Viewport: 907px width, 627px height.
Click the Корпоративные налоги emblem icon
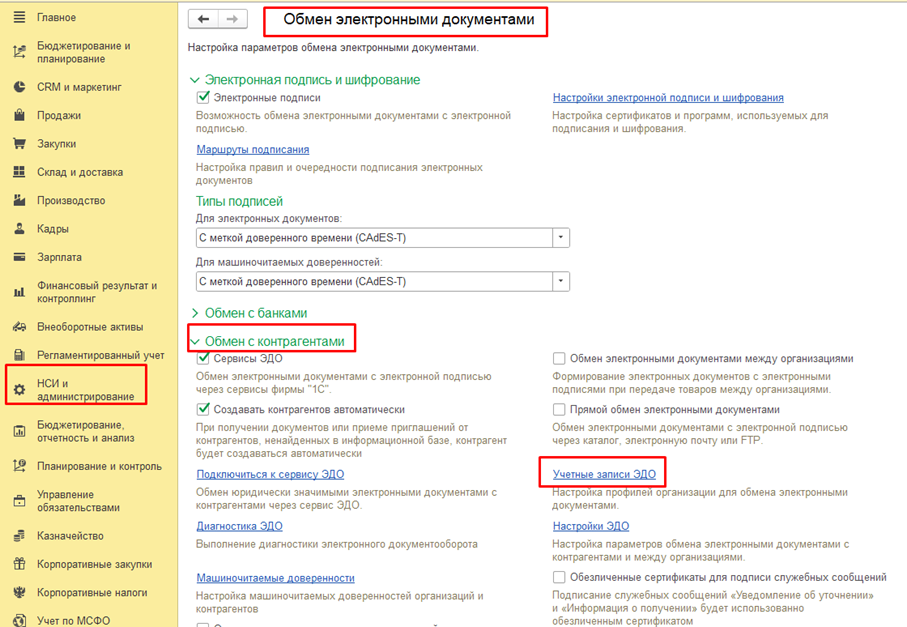(x=19, y=592)
